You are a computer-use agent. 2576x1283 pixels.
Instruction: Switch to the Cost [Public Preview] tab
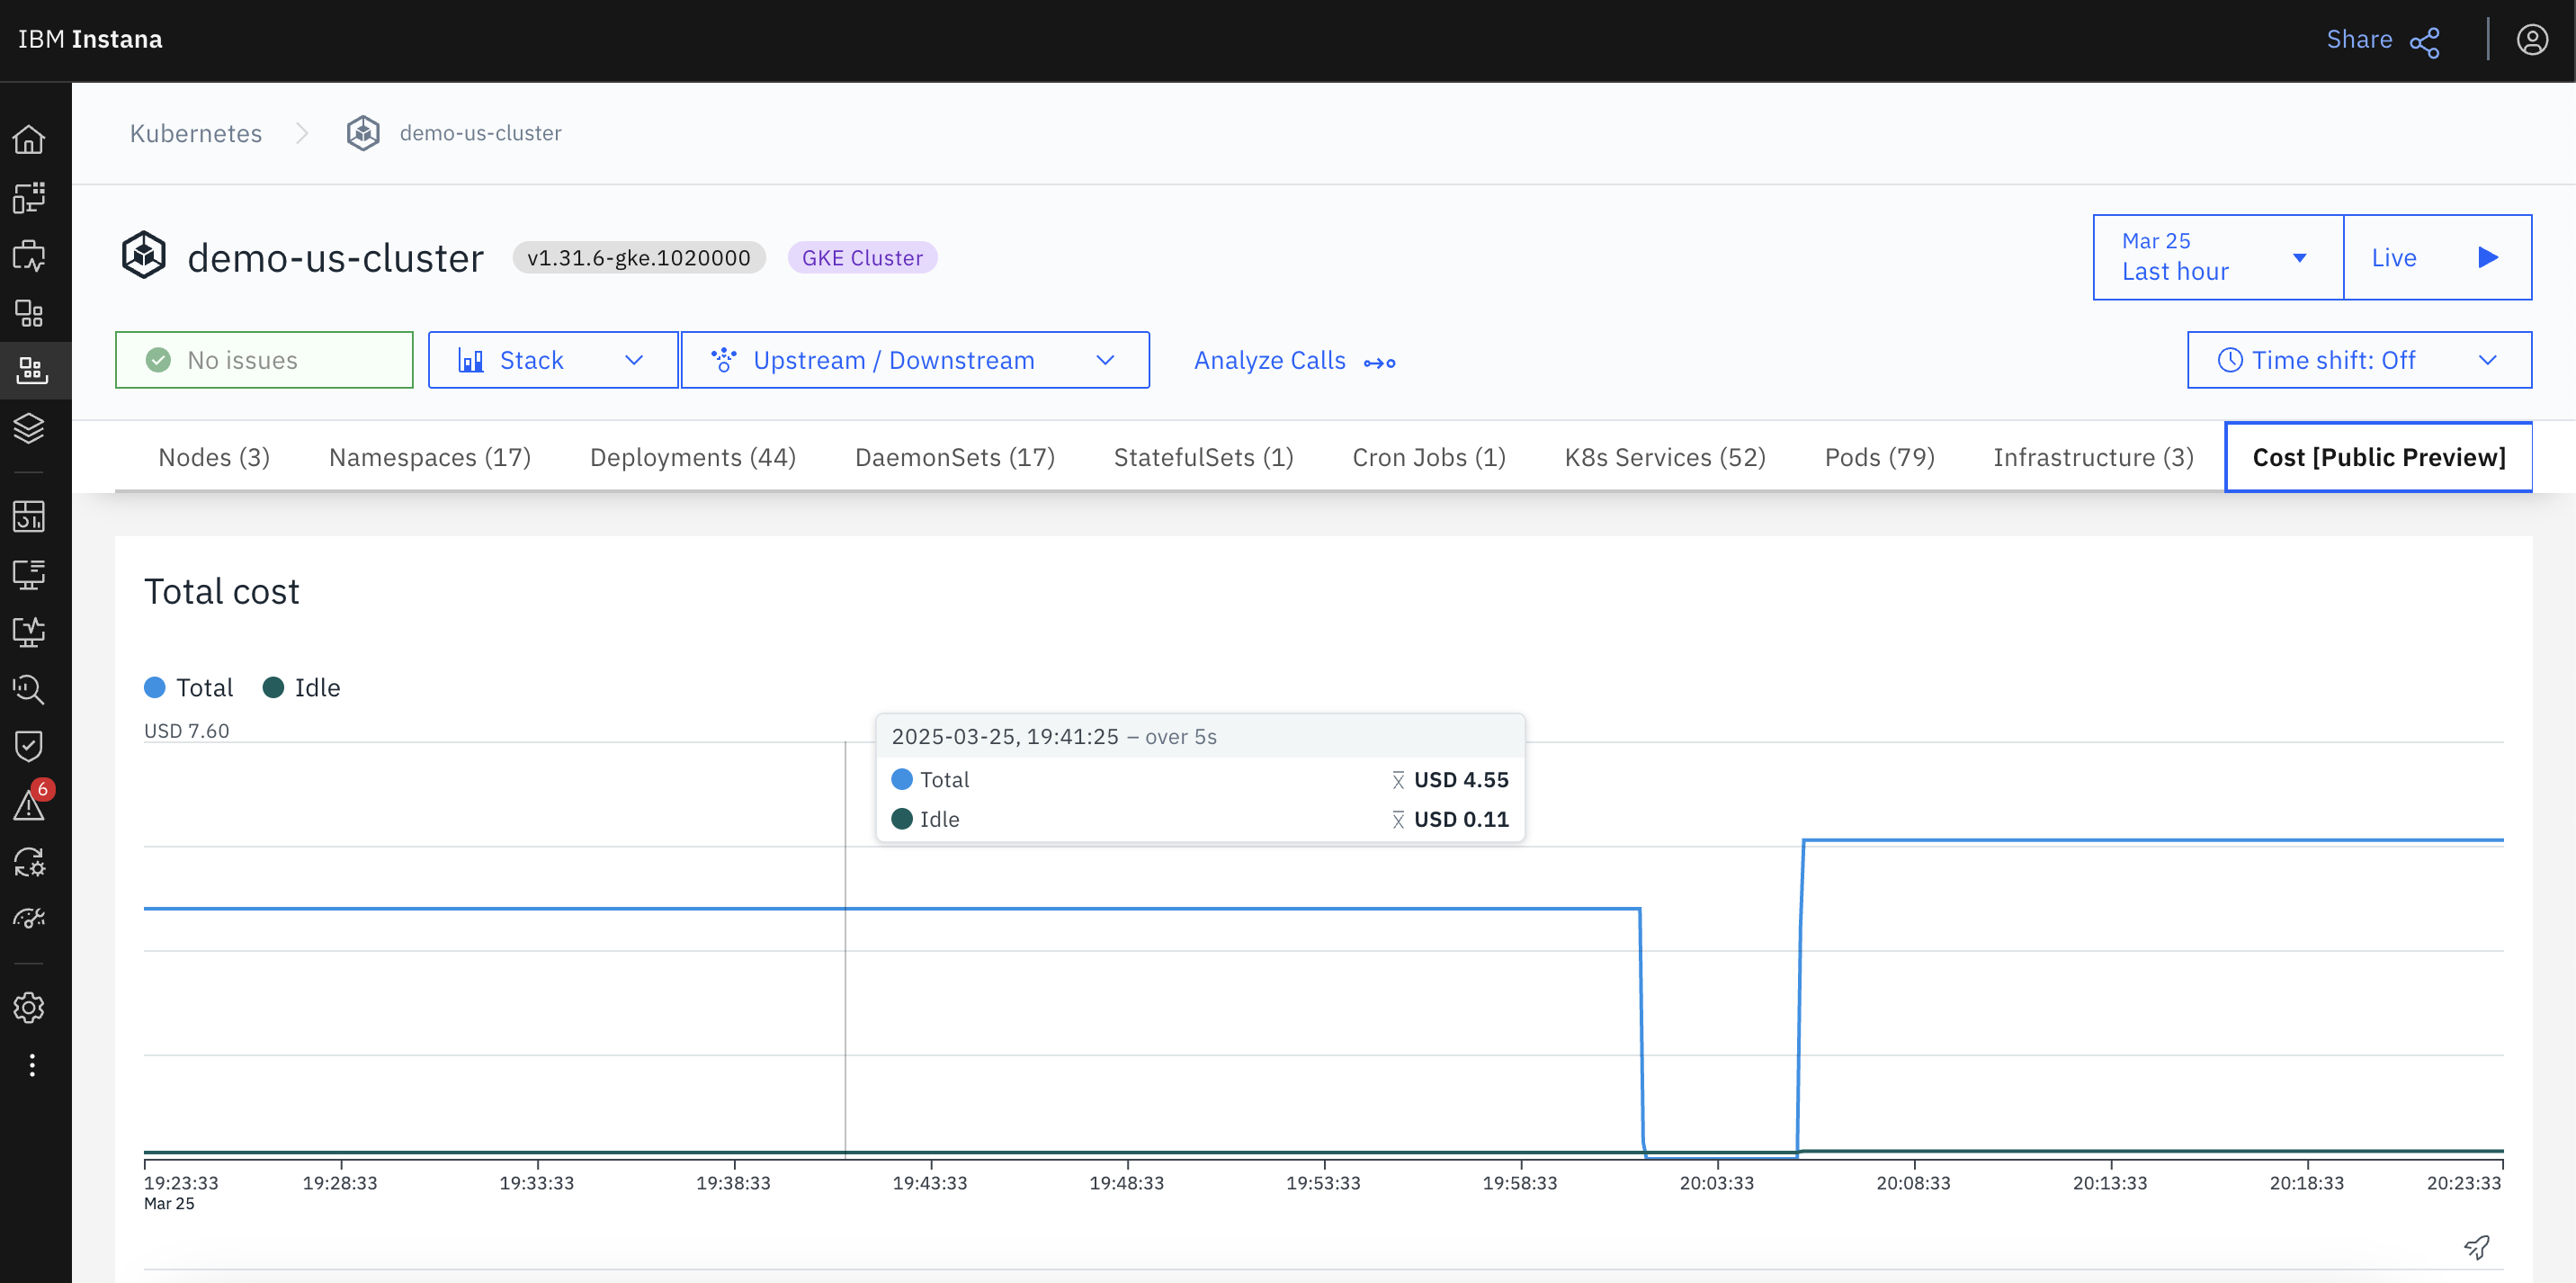tap(2378, 457)
